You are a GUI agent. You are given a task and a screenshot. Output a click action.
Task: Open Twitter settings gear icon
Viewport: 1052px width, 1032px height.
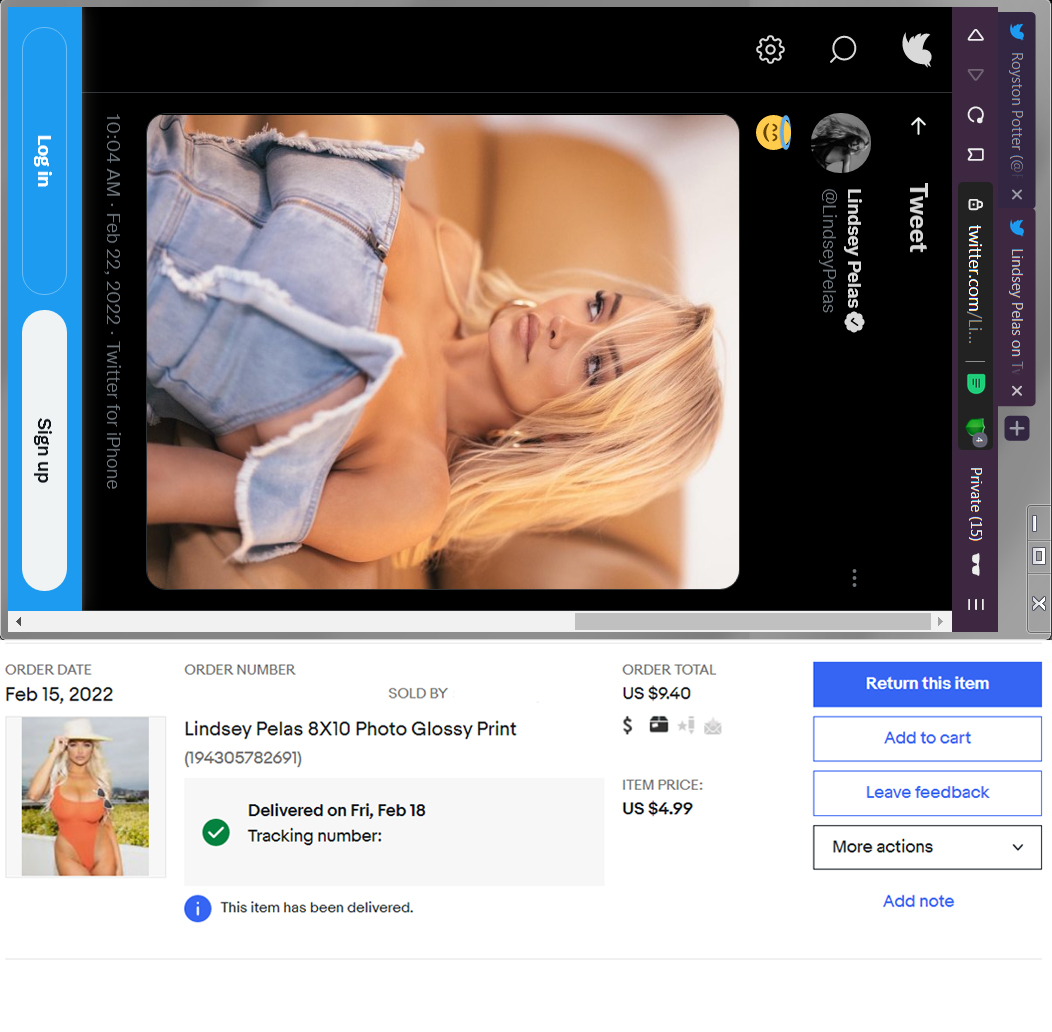coord(770,49)
